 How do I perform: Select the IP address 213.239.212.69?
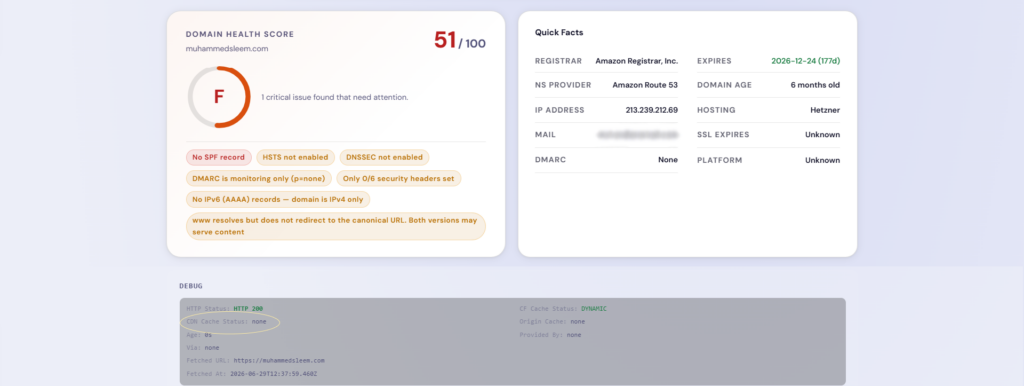pos(652,110)
